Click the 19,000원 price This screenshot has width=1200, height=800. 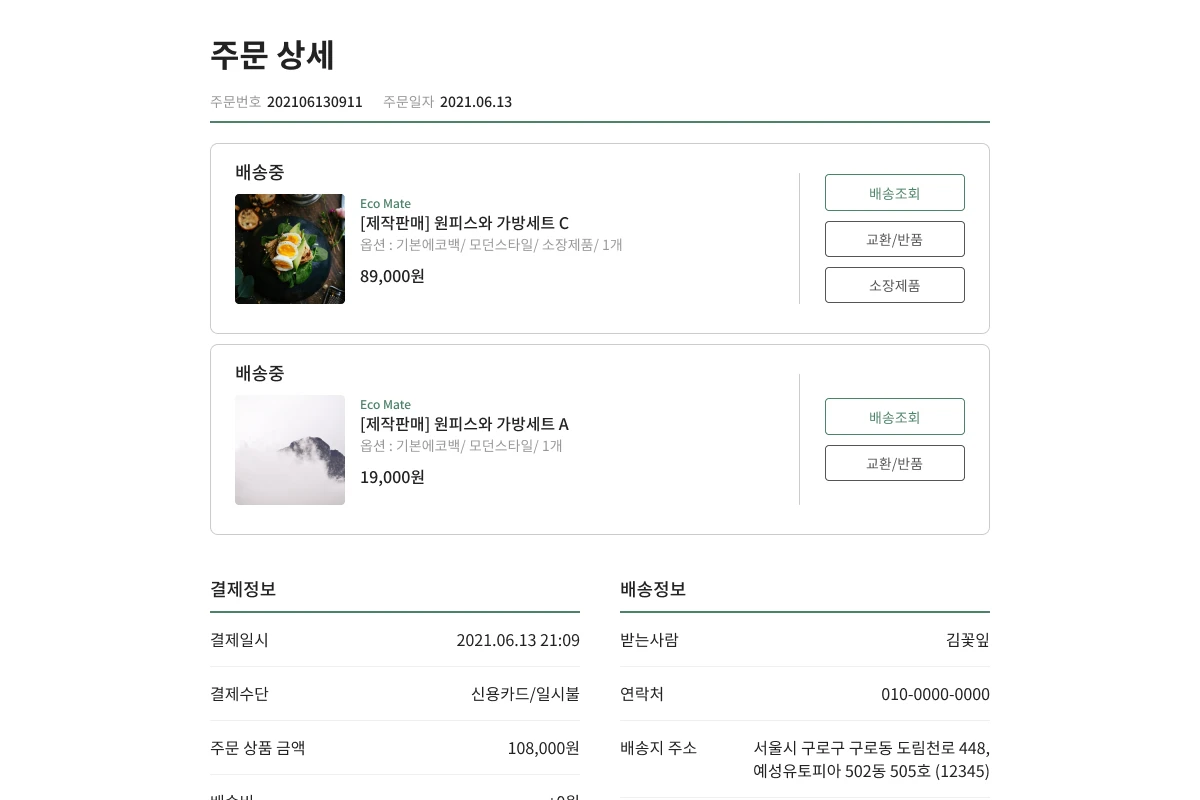[x=392, y=477]
